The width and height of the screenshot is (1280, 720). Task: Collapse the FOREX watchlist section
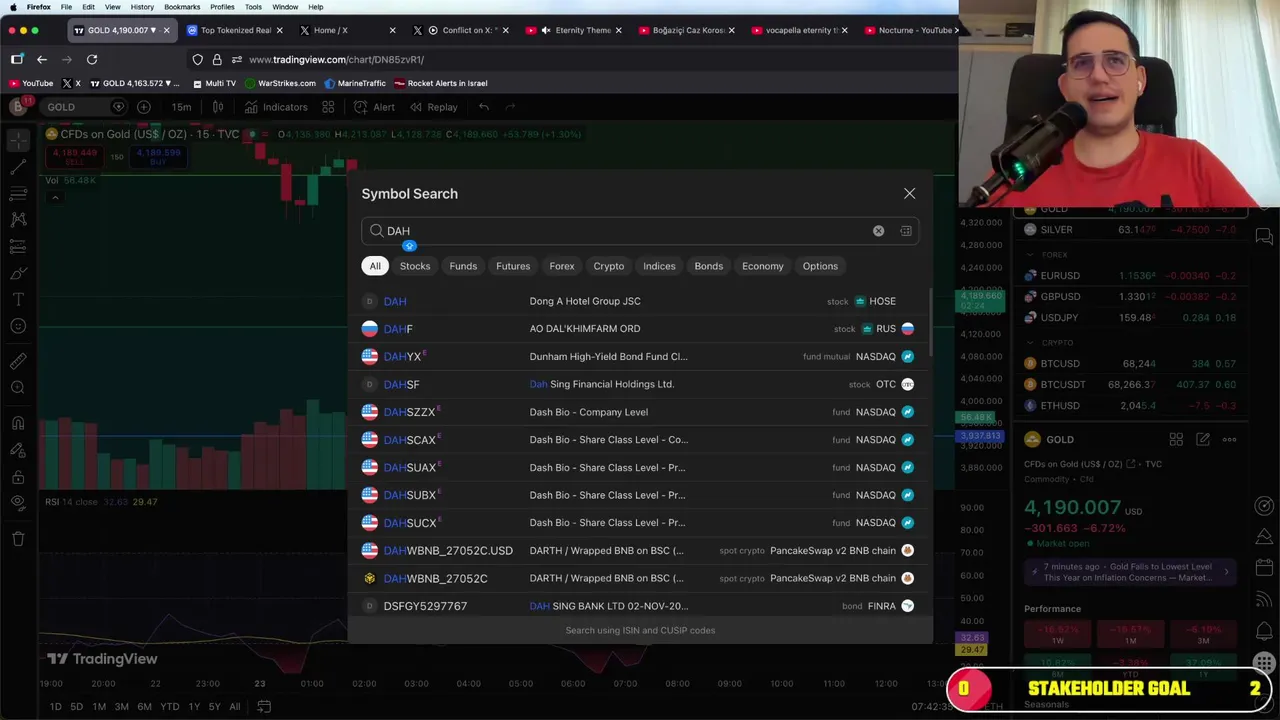click(1031, 255)
